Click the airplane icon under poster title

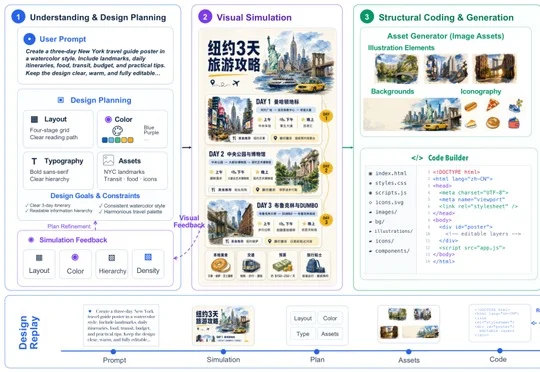click(236, 83)
